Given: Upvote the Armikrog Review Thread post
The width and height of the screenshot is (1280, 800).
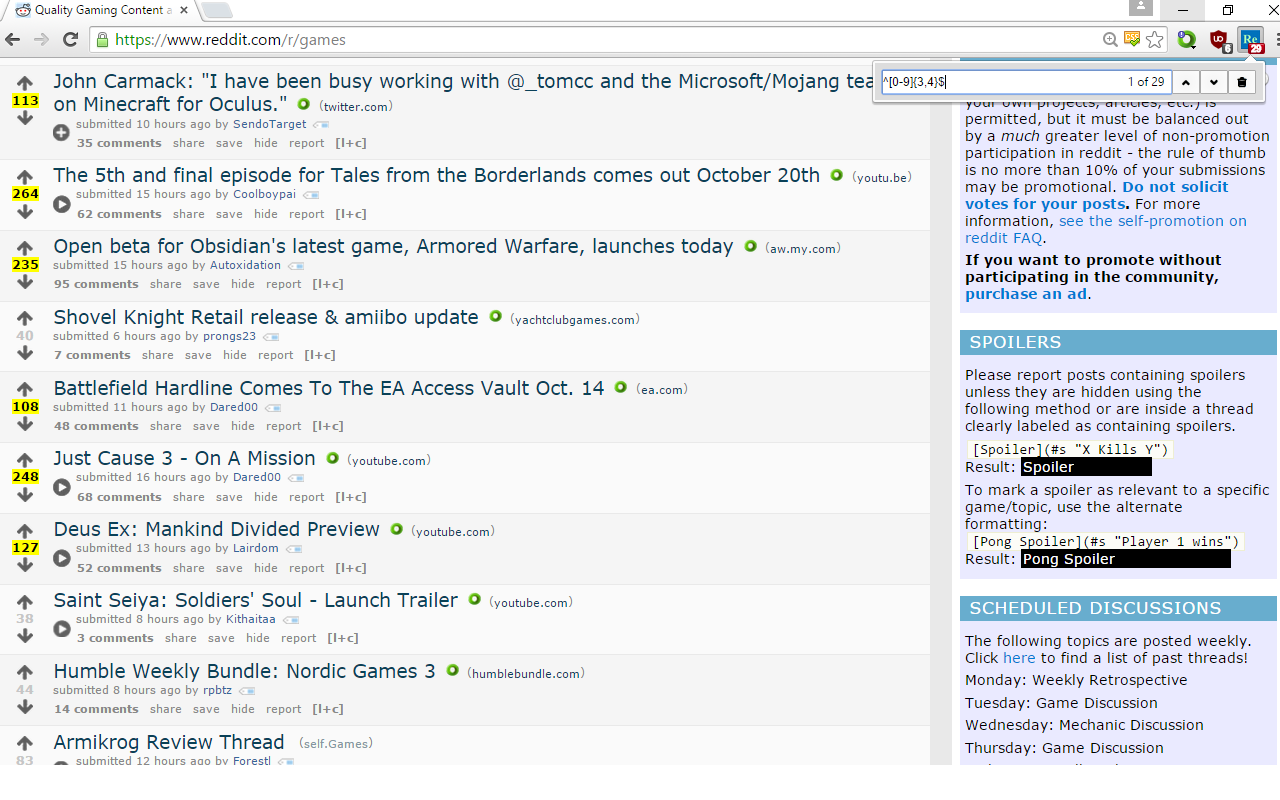Looking at the screenshot, I should pyautogui.click(x=25, y=744).
